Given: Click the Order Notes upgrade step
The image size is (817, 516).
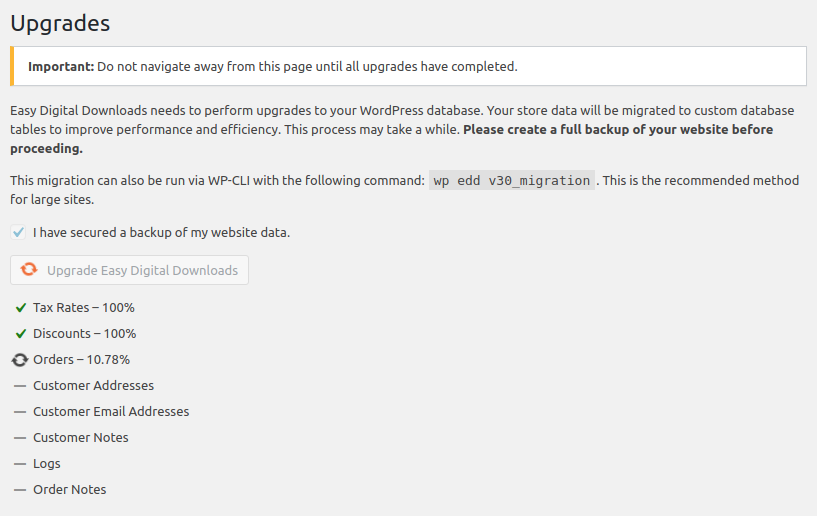Looking at the screenshot, I should pyautogui.click(x=69, y=490).
